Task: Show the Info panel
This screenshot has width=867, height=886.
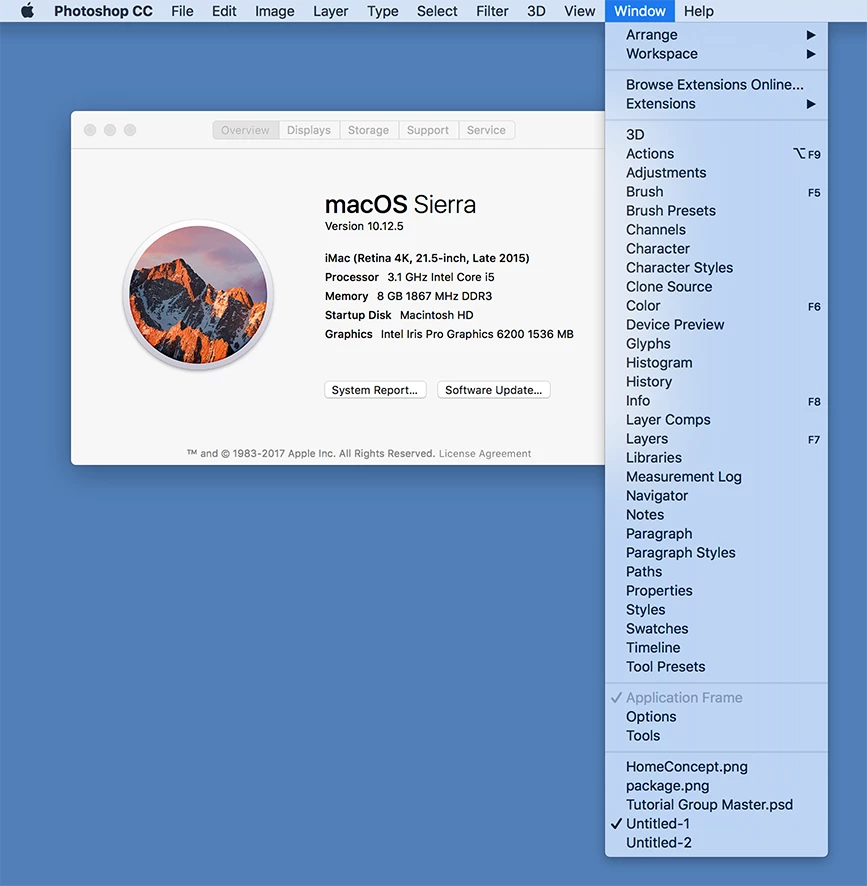Action: [716, 401]
